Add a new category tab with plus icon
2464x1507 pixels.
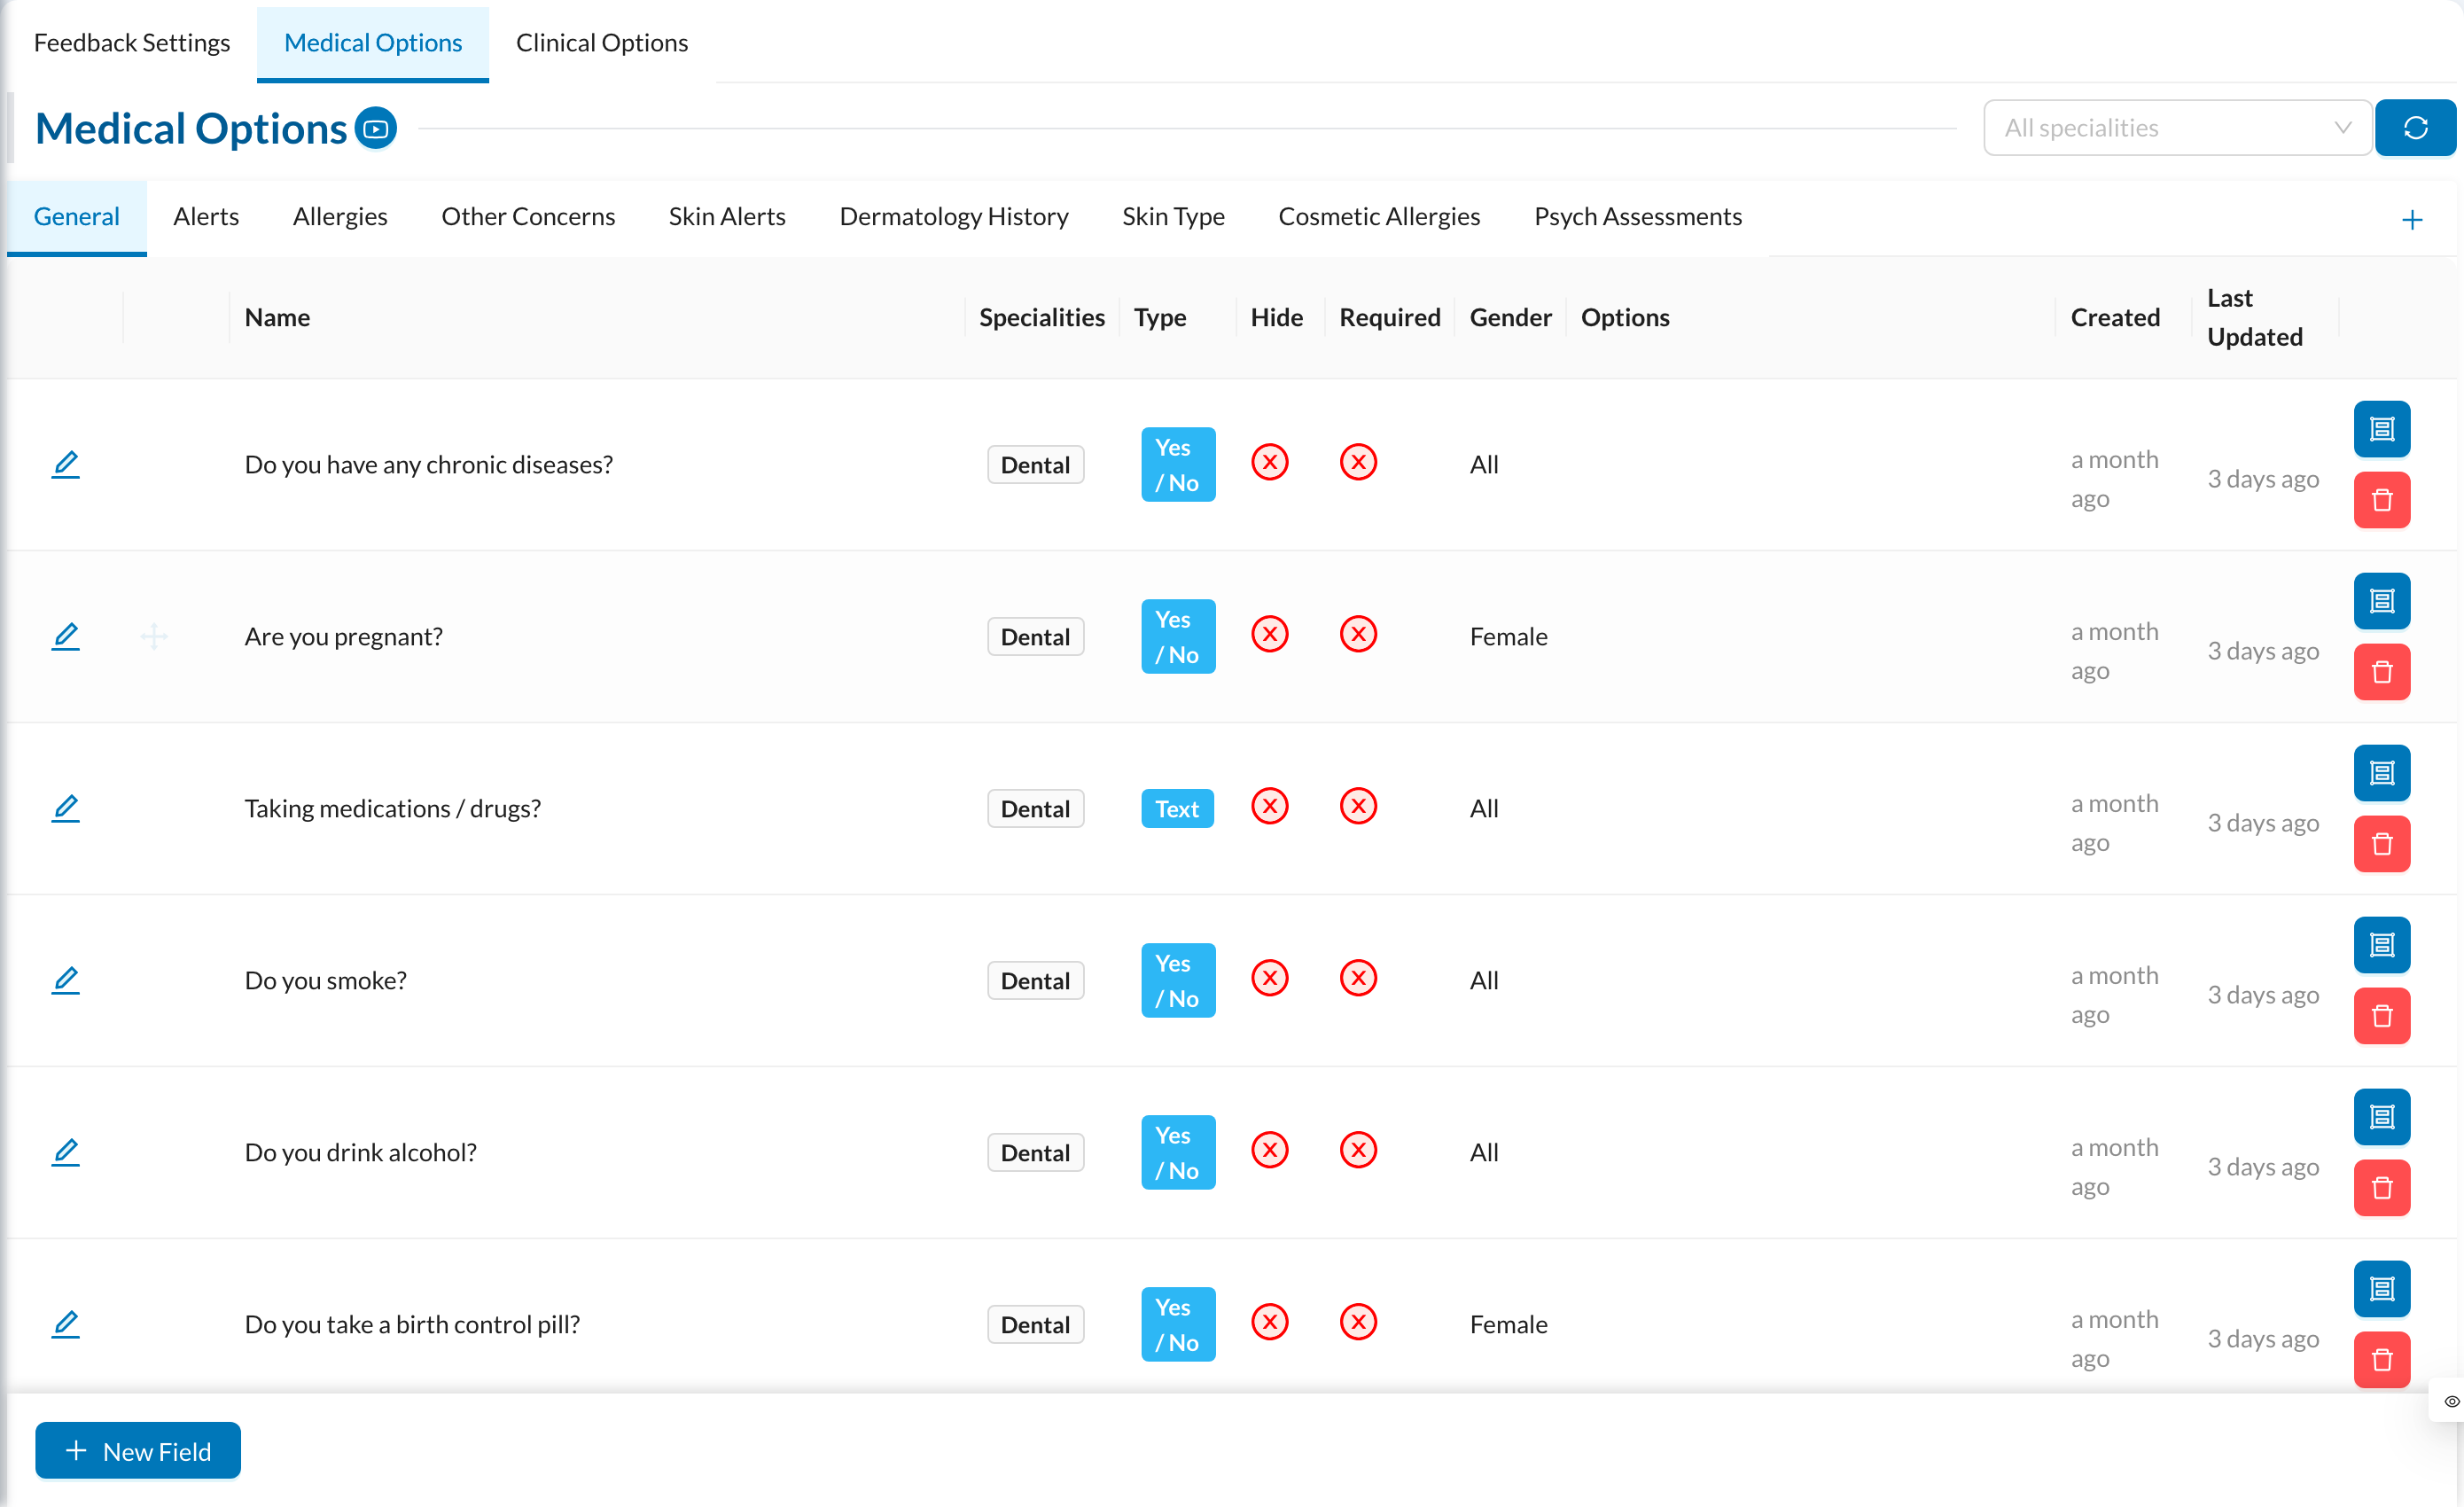pyautogui.click(x=2411, y=220)
